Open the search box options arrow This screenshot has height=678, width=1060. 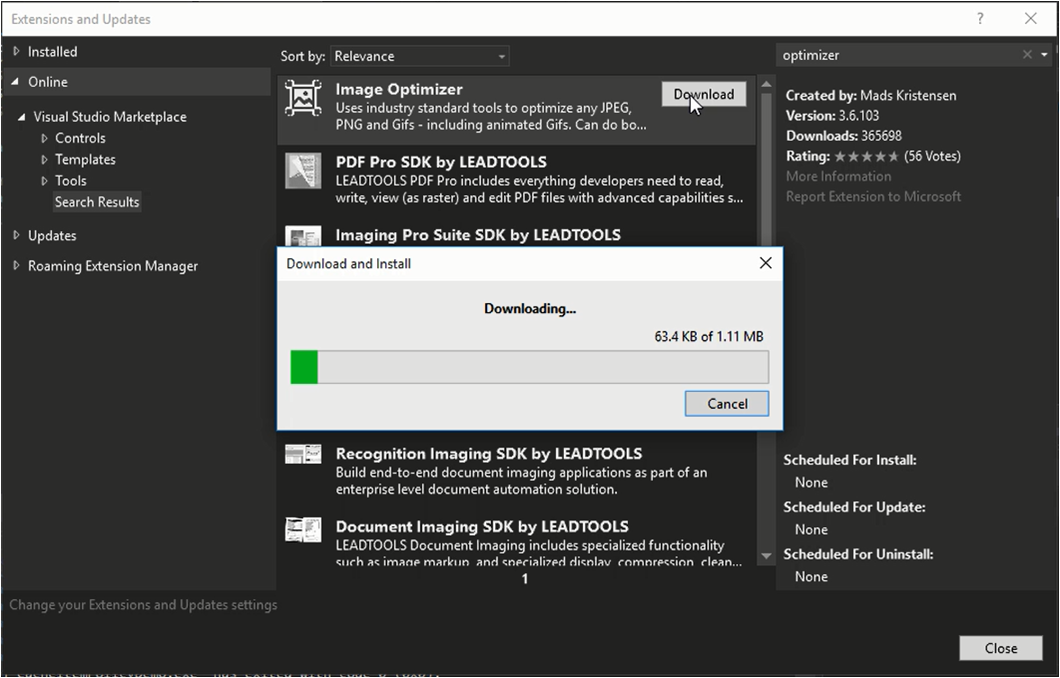[x=1044, y=55]
